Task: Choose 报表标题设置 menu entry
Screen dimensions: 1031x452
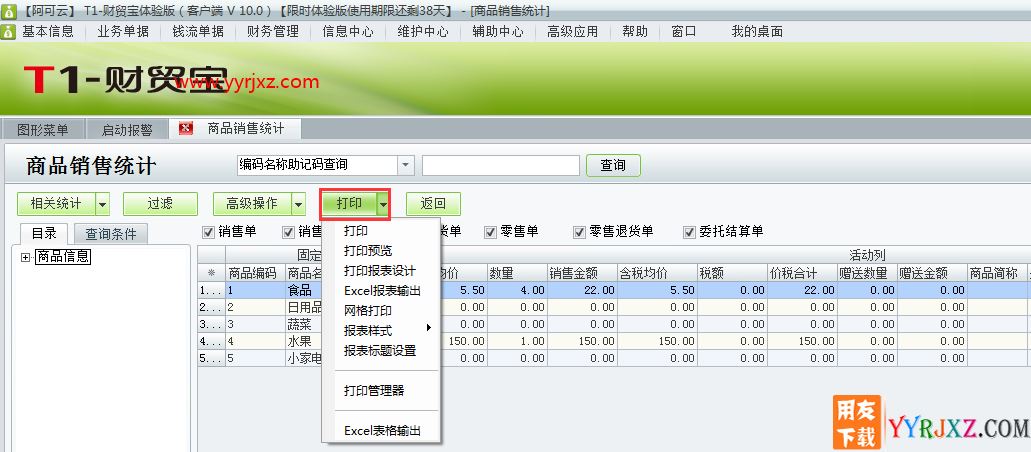Action: pos(379,351)
